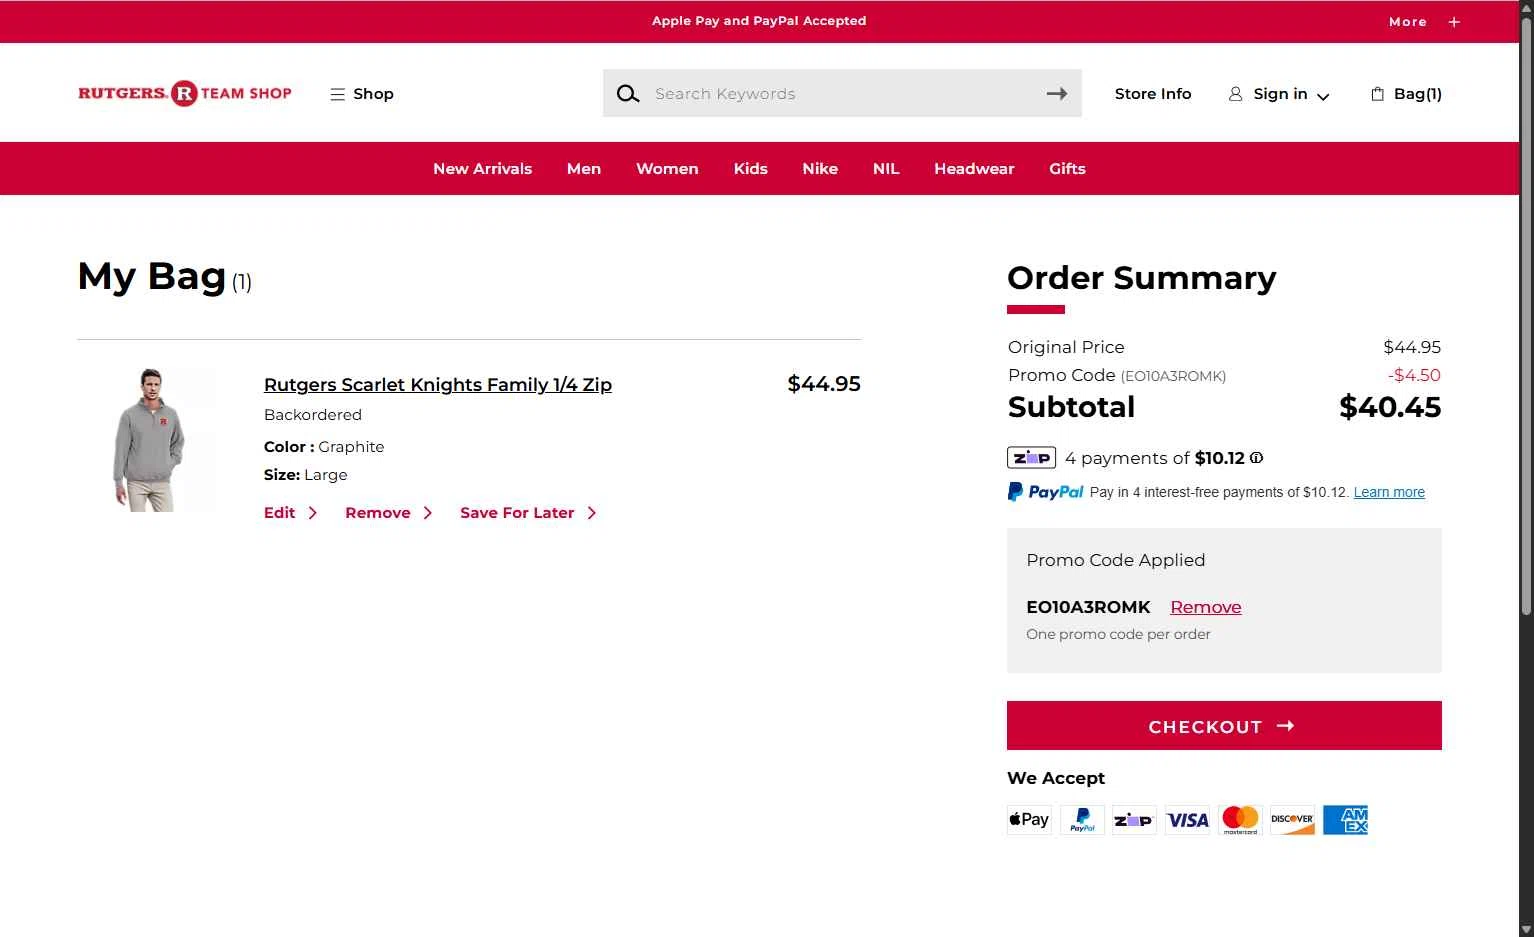Screen dimensions: 1534x937
Task: Expand the More plus in top banner
Action: 1454,22
